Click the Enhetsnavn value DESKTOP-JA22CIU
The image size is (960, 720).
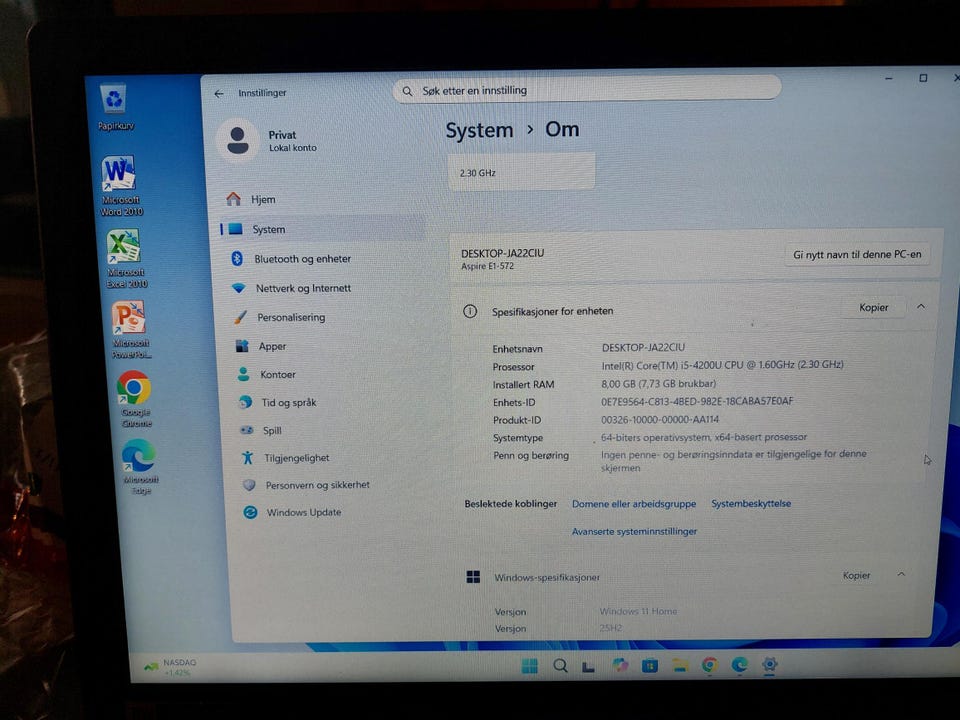[643, 348]
